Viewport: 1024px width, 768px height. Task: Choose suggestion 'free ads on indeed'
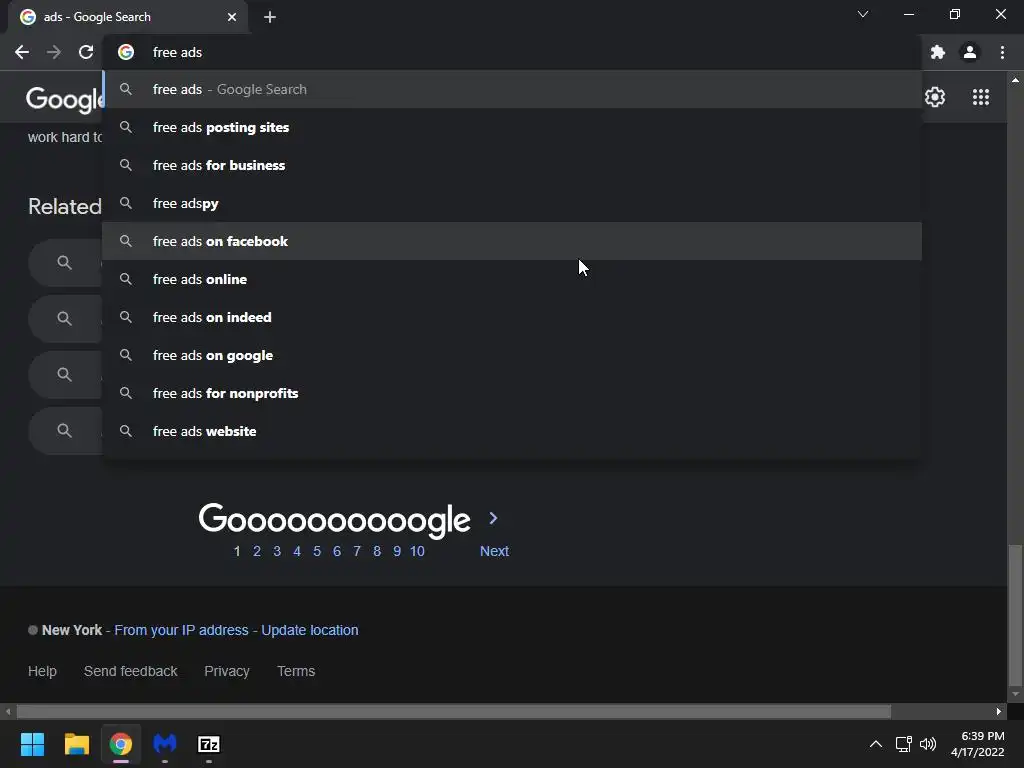click(512, 317)
